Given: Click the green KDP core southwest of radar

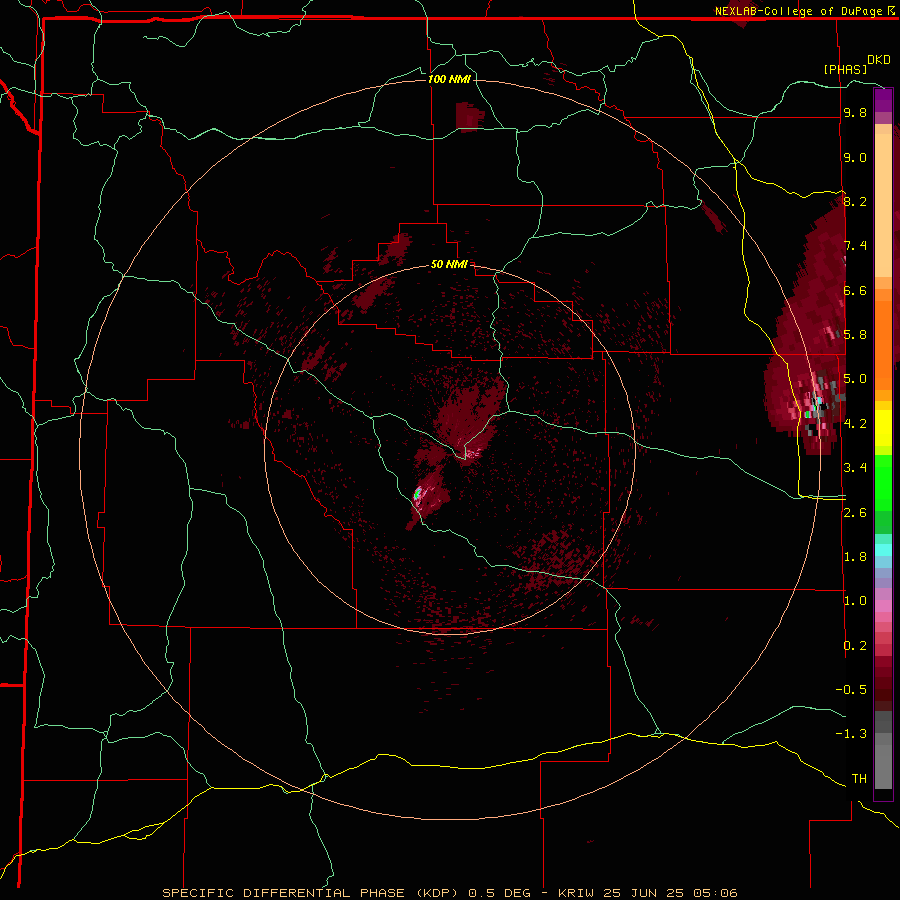Looking at the screenshot, I should point(417,492).
